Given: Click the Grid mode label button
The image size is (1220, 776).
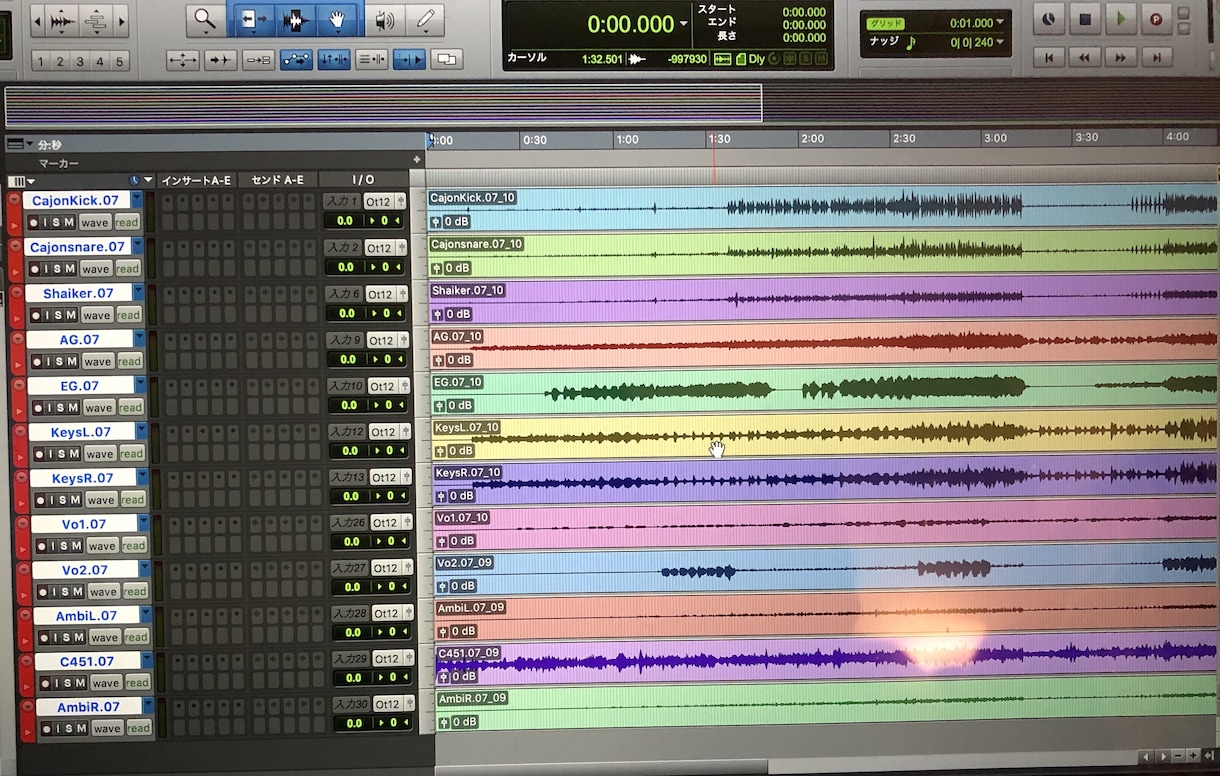Looking at the screenshot, I should (x=884, y=23).
